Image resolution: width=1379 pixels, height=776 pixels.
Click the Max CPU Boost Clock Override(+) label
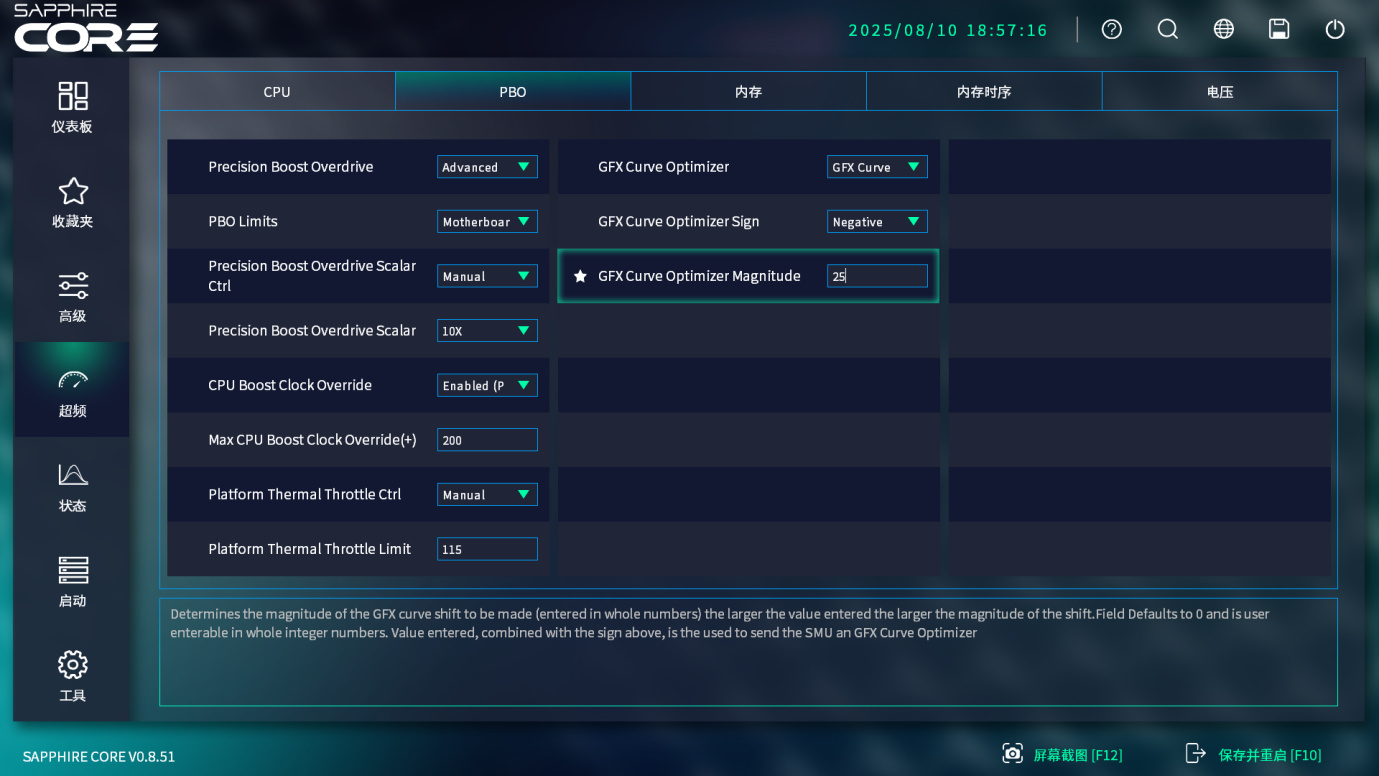312,440
